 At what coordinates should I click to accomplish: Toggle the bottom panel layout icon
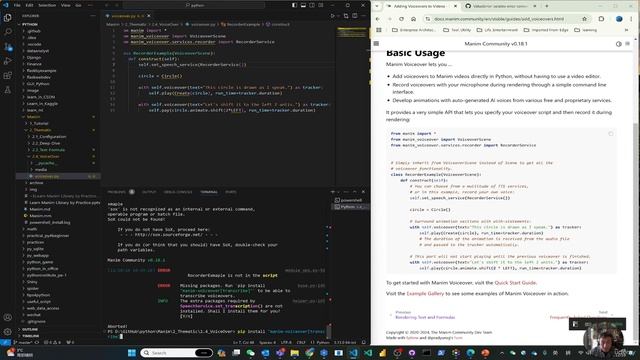tap(303, 5)
